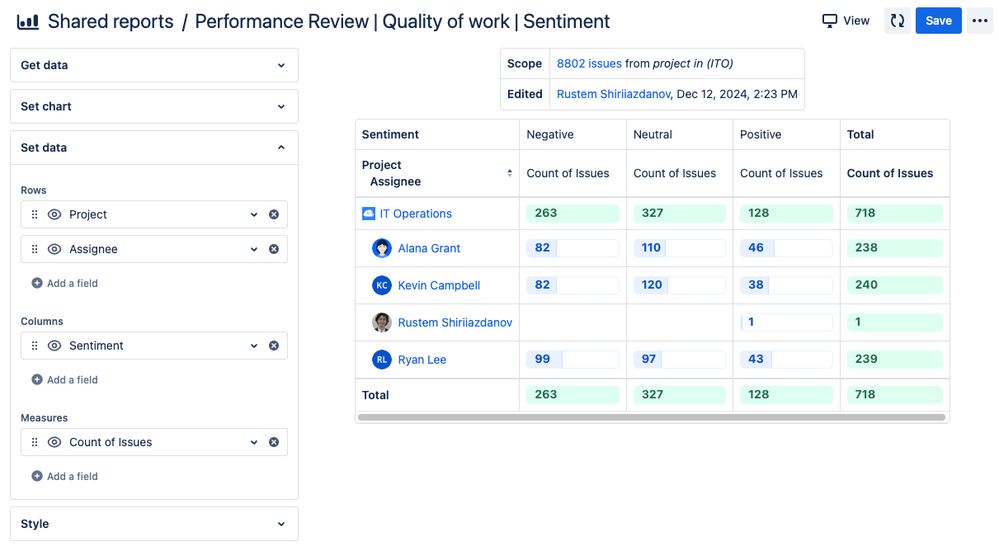Open the three-dot more options menu
This screenshot has height=555, width=999.
tap(979, 21)
